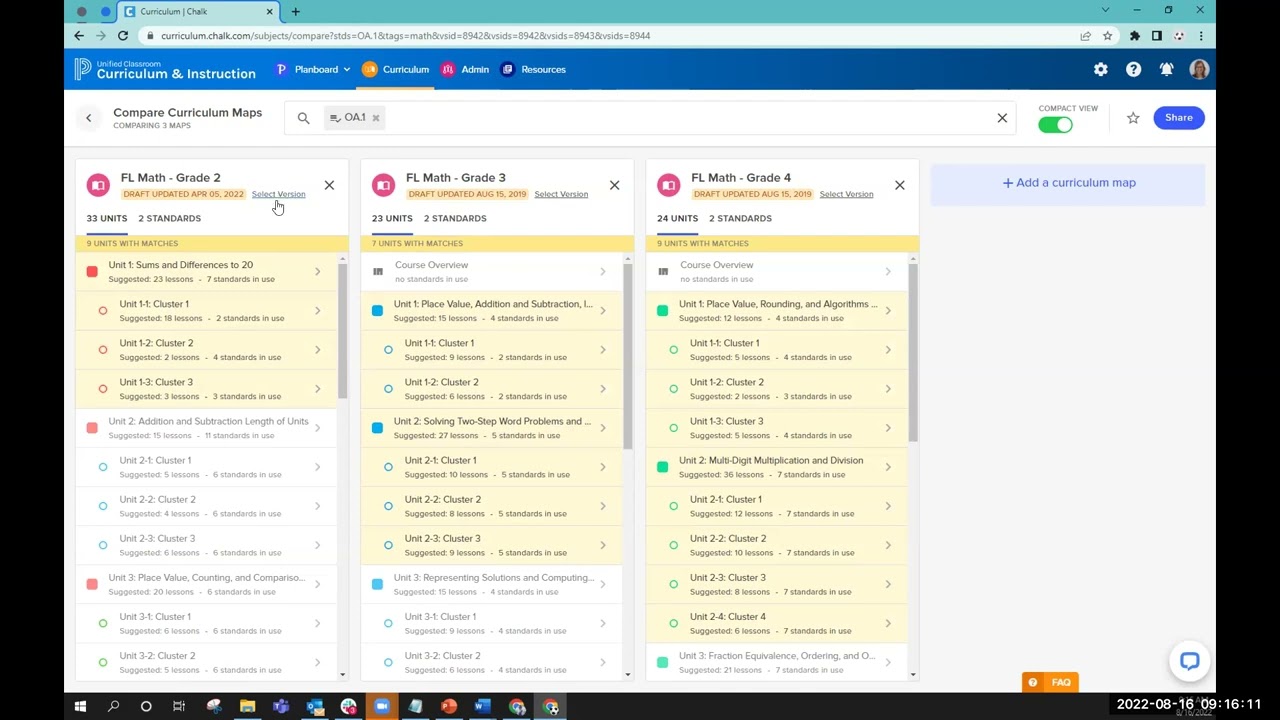
Task: Open the Windows Start menu
Action: [x=80, y=707]
